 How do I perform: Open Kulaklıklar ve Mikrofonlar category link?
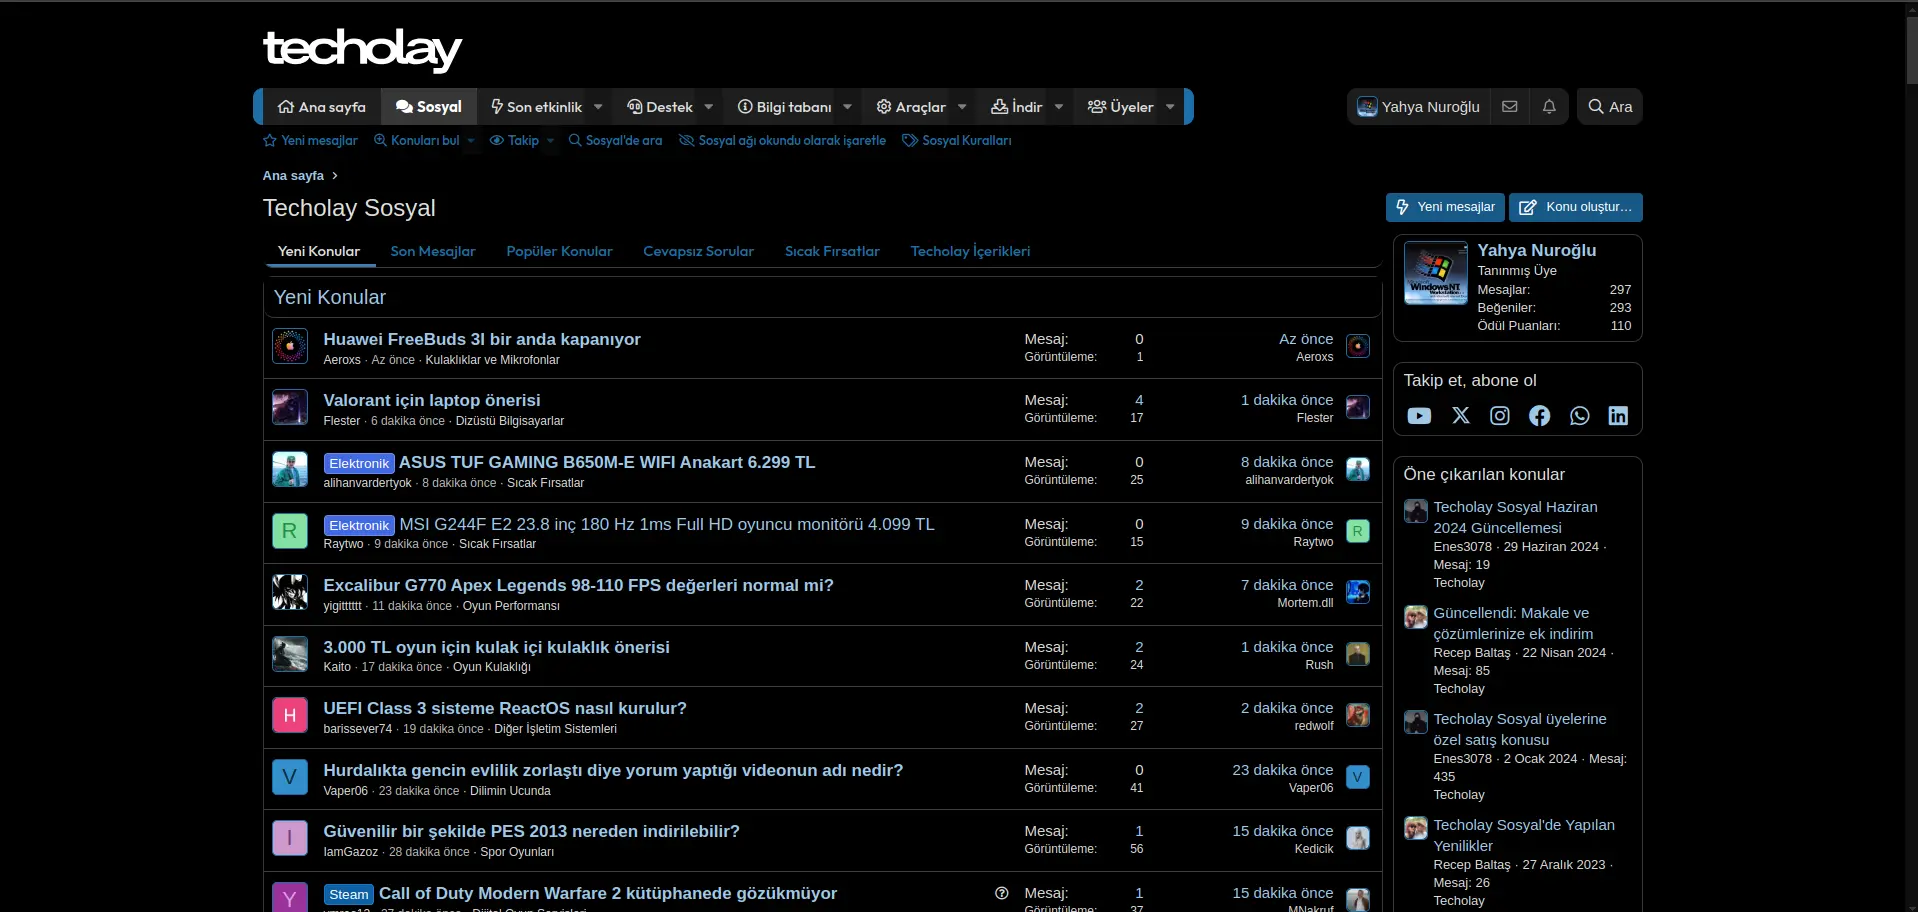pyautogui.click(x=492, y=360)
